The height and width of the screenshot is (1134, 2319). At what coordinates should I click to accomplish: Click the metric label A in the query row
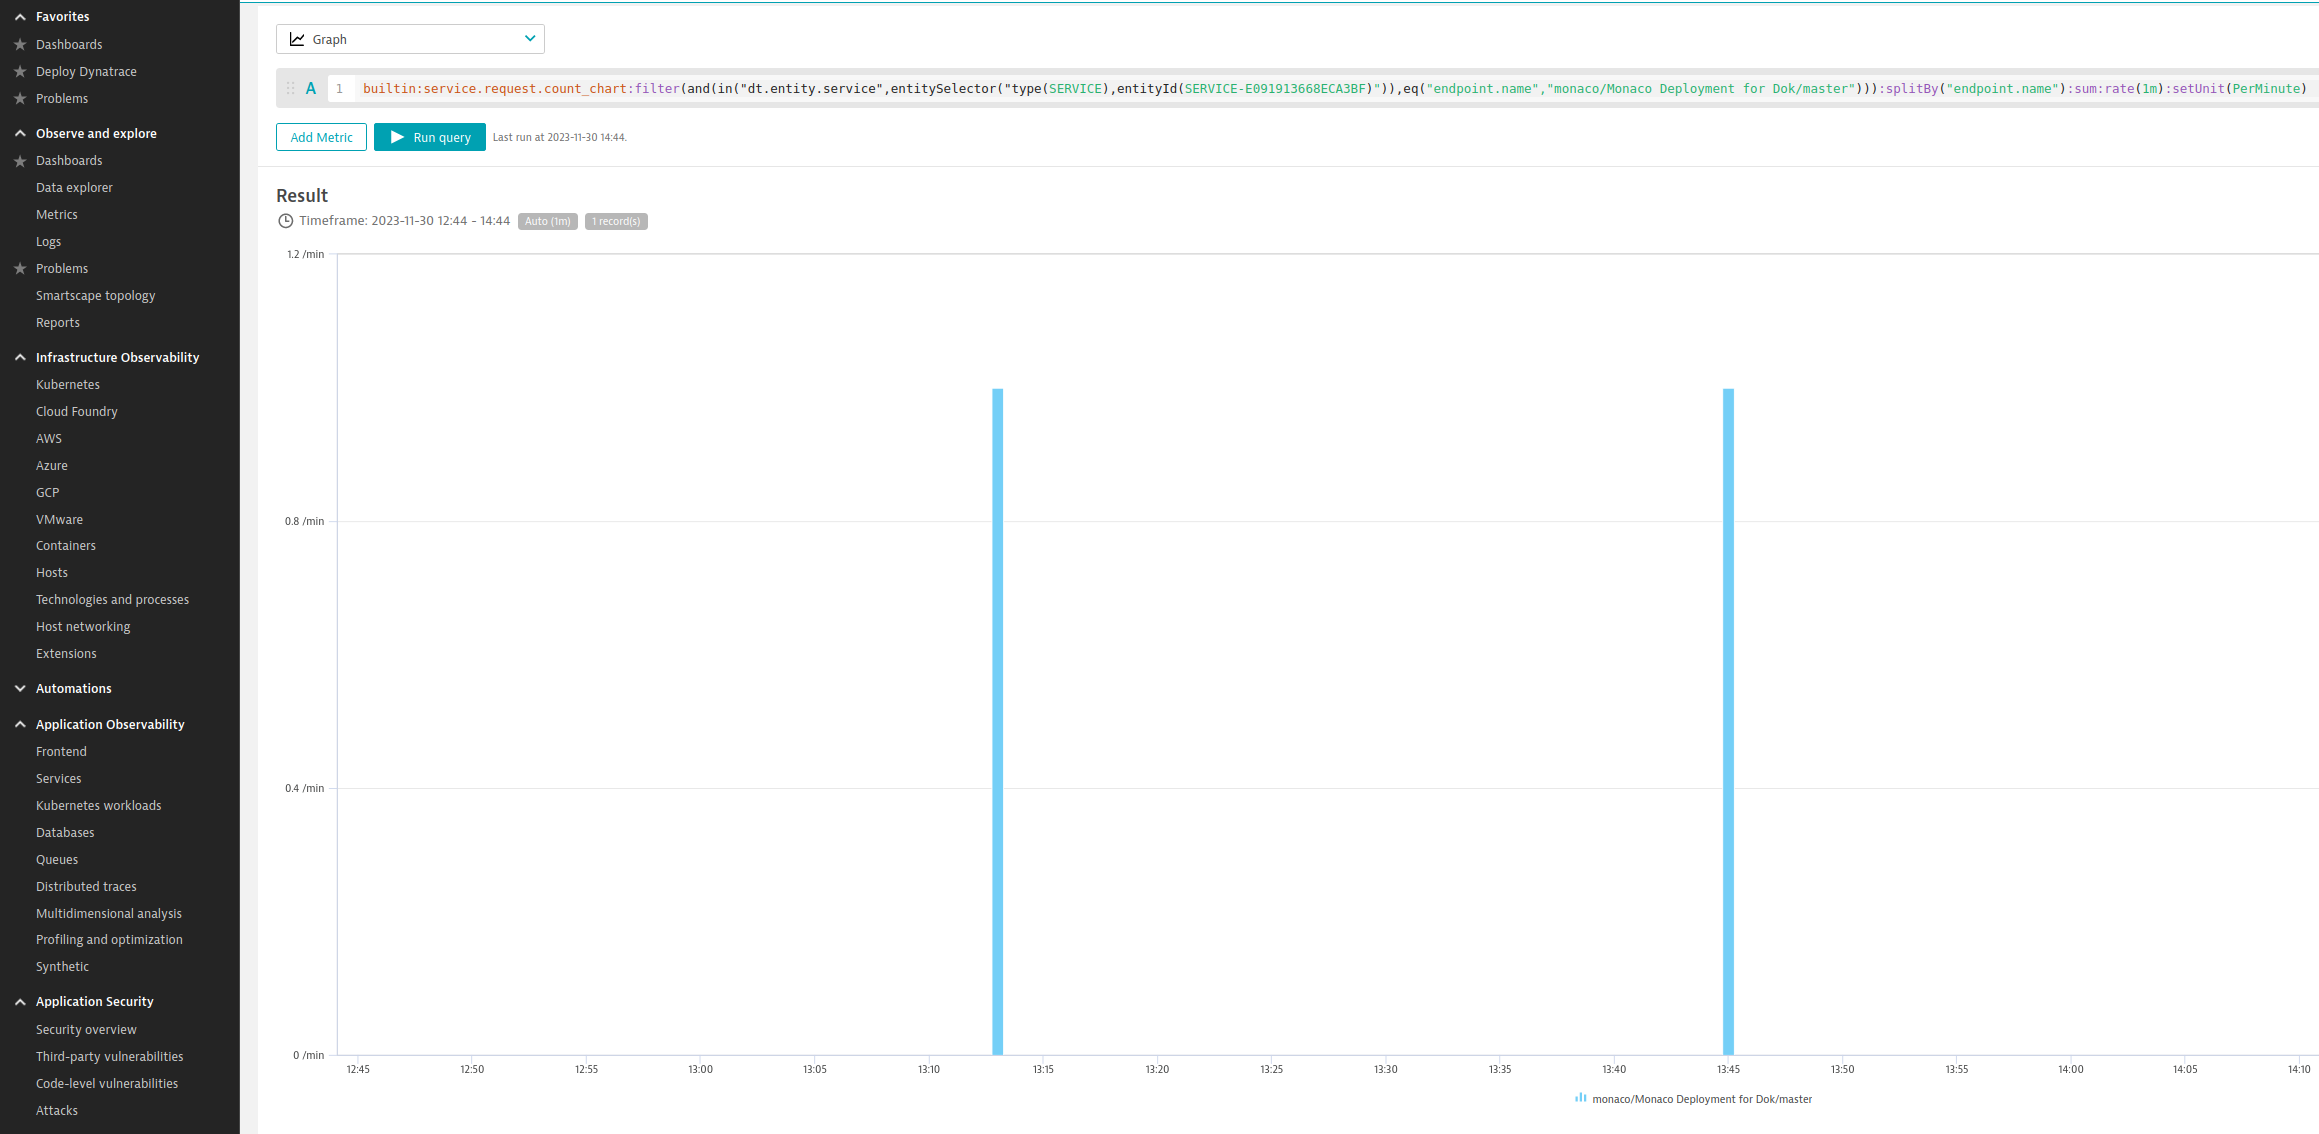(311, 88)
